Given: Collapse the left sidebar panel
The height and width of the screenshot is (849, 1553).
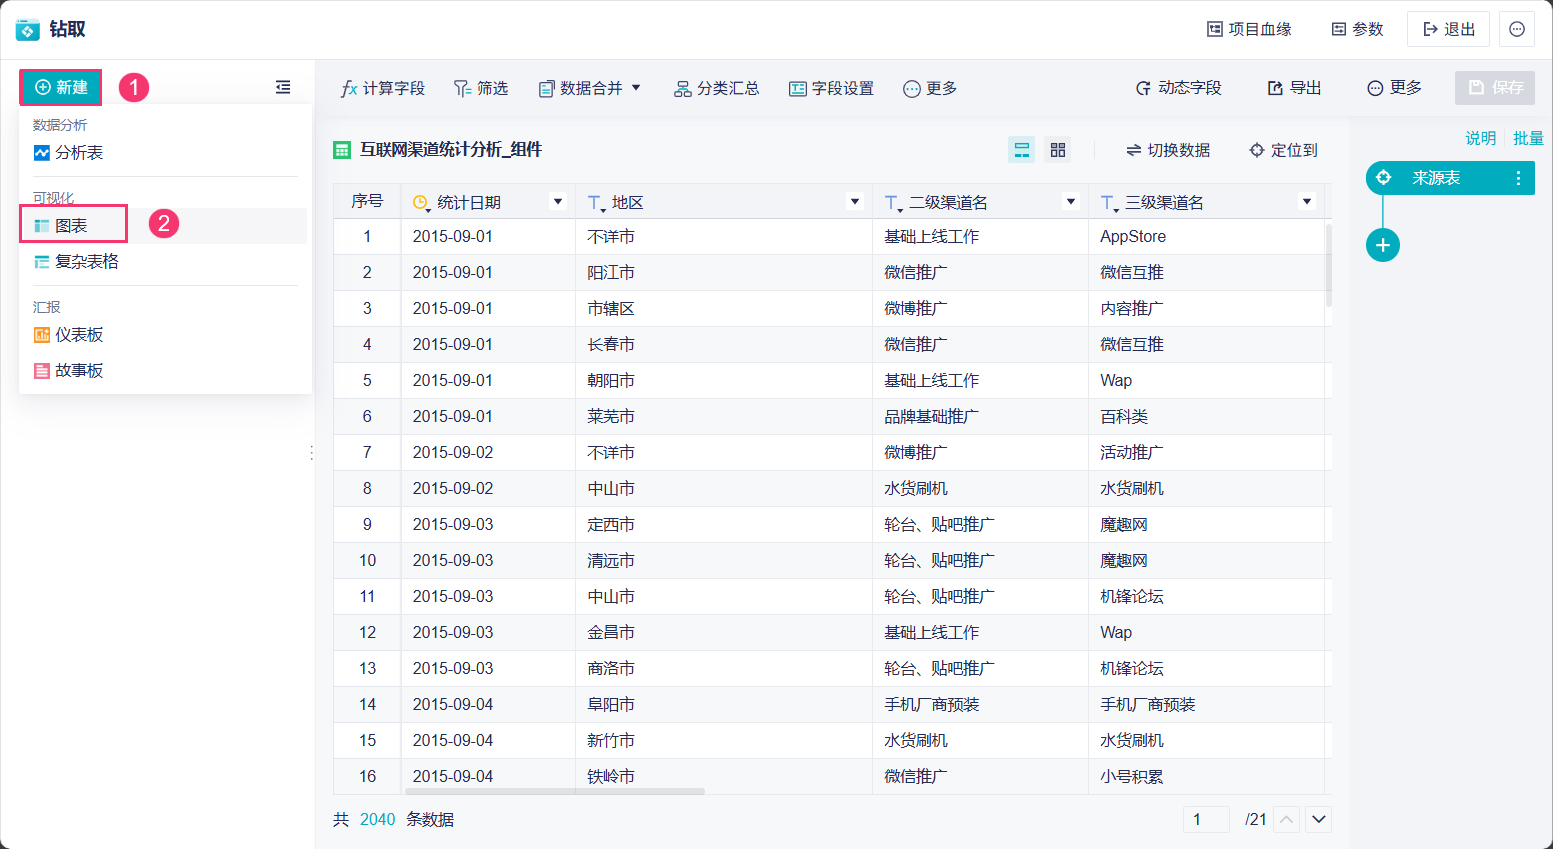Looking at the screenshot, I should pyautogui.click(x=283, y=87).
